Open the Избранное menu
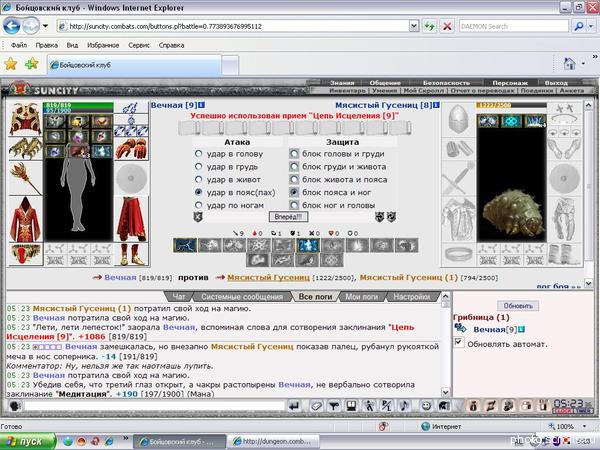 (103, 45)
